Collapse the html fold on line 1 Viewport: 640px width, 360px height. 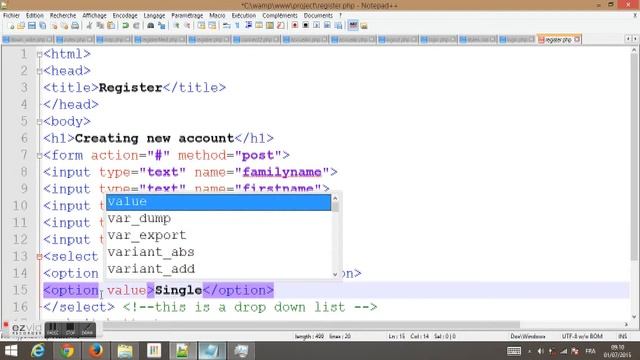click(39, 54)
